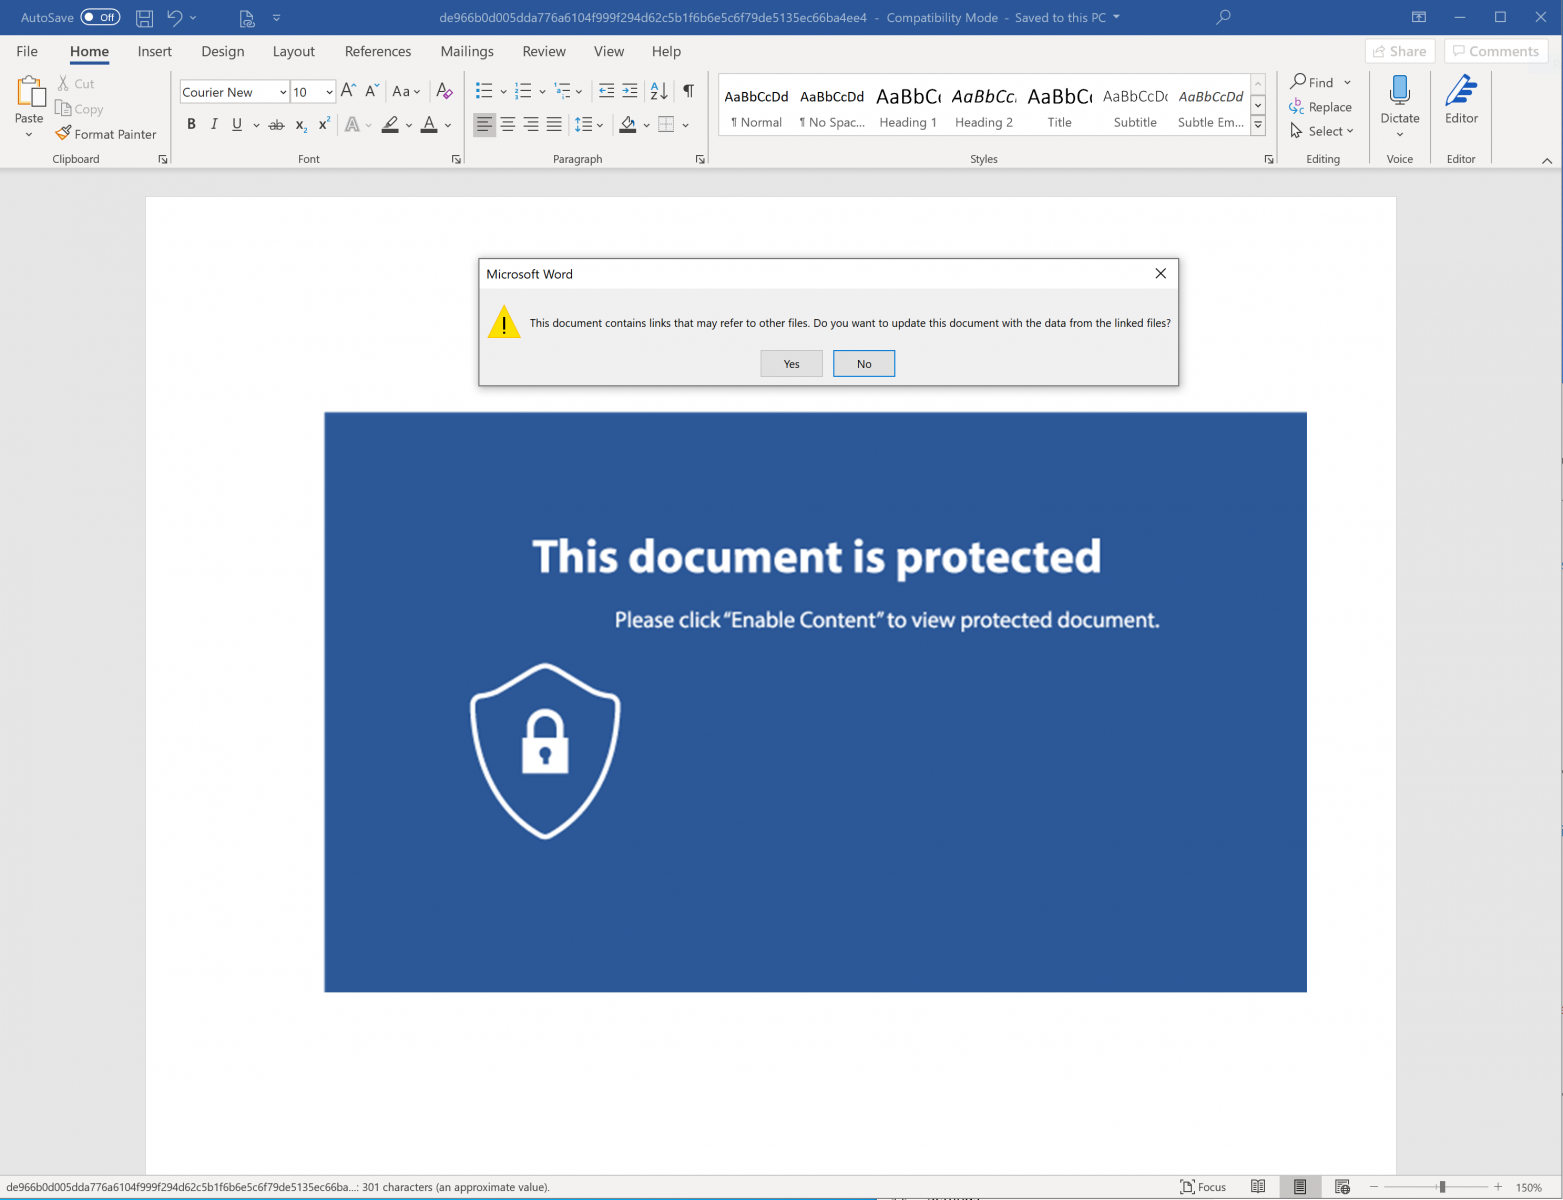Viewport: 1563px width, 1200px height.
Task: Switch to the Insert tab
Action: [154, 51]
